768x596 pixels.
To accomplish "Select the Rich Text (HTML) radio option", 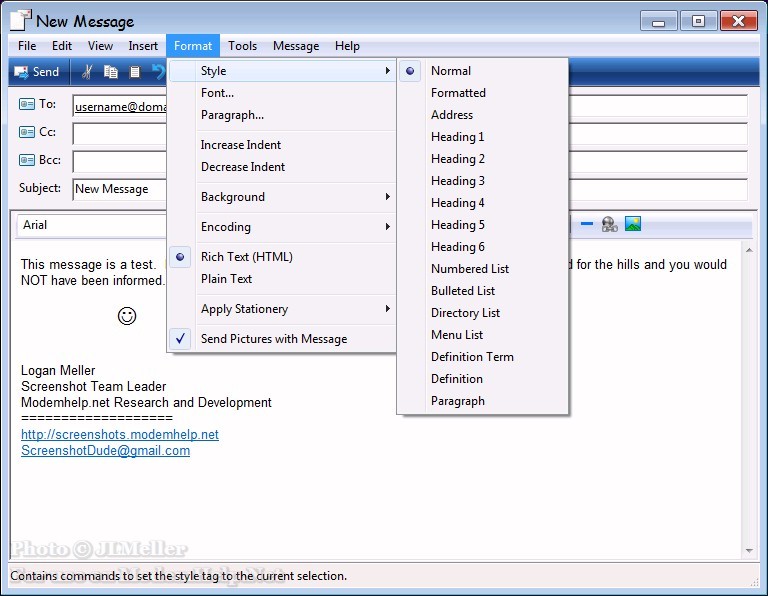I will tap(246, 257).
